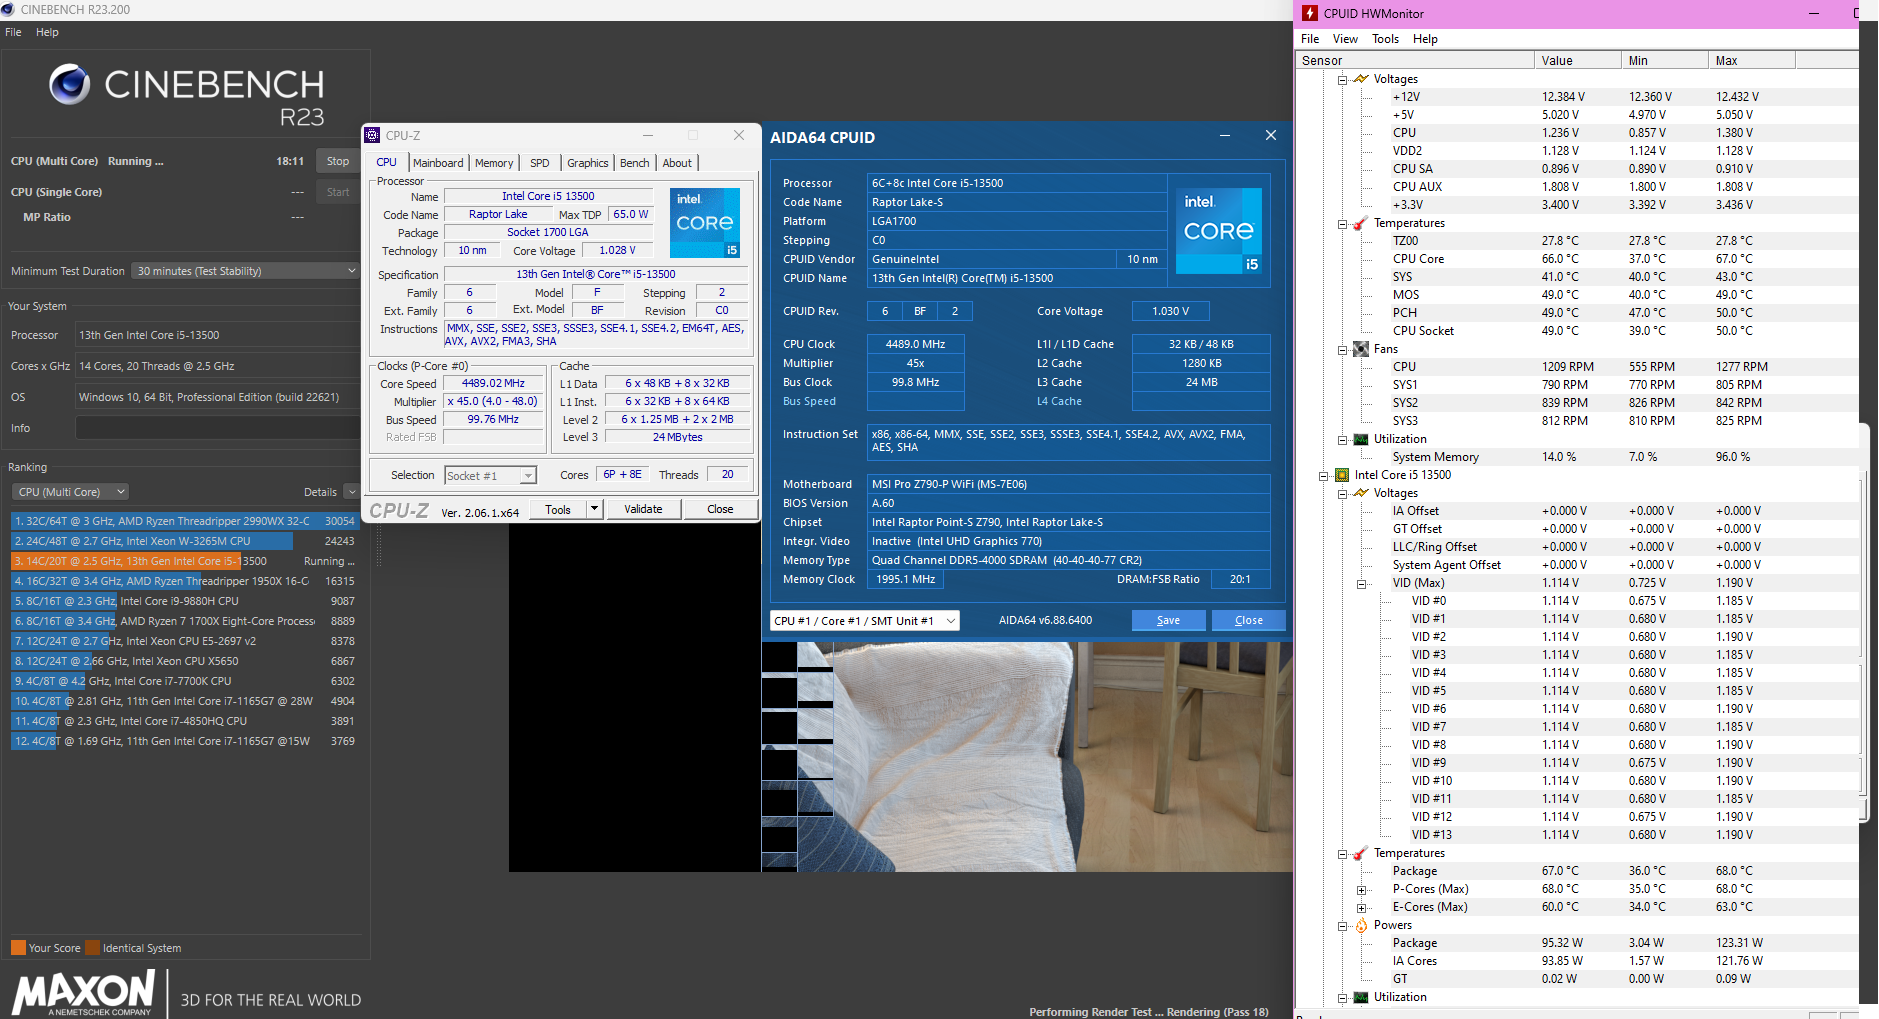Viewport: 1879px width, 1019px height.
Task: Click the CPUID HWMonitor title bar icon
Action: [1310, 13]
